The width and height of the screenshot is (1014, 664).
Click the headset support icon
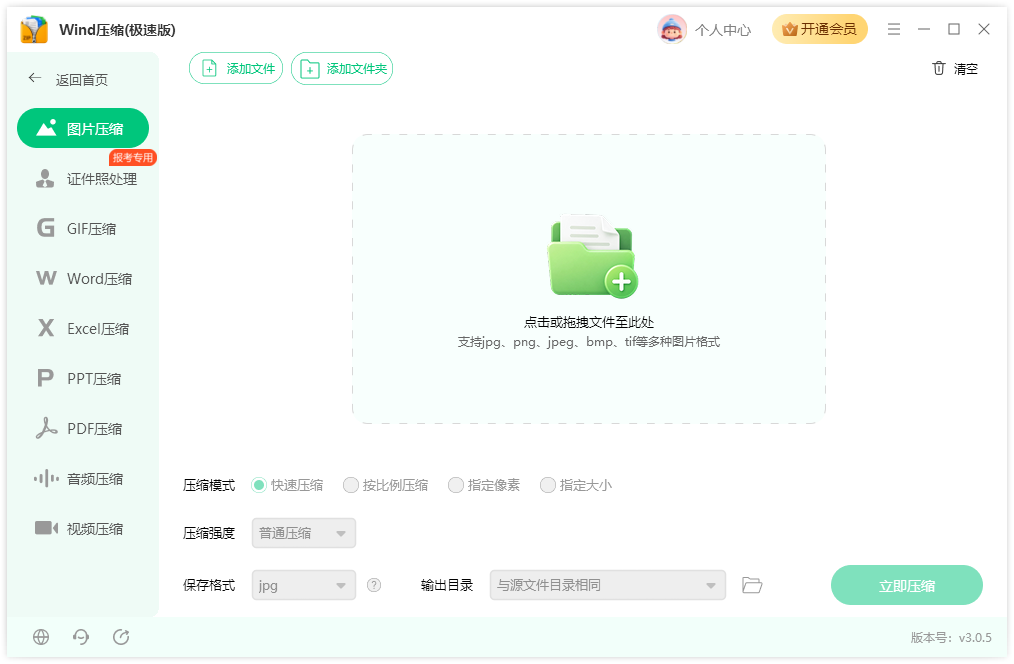click(81, 637)
